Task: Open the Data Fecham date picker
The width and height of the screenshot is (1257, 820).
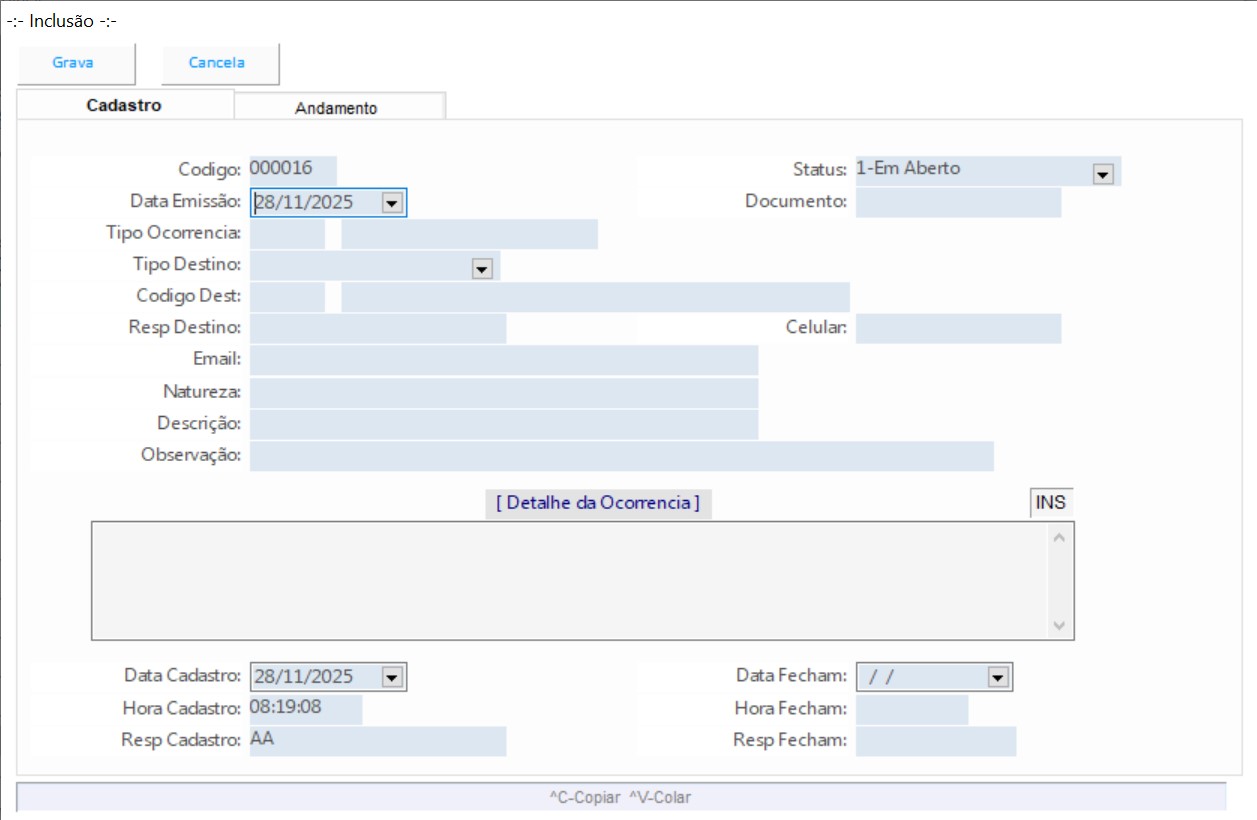Action: pos(997,677)
